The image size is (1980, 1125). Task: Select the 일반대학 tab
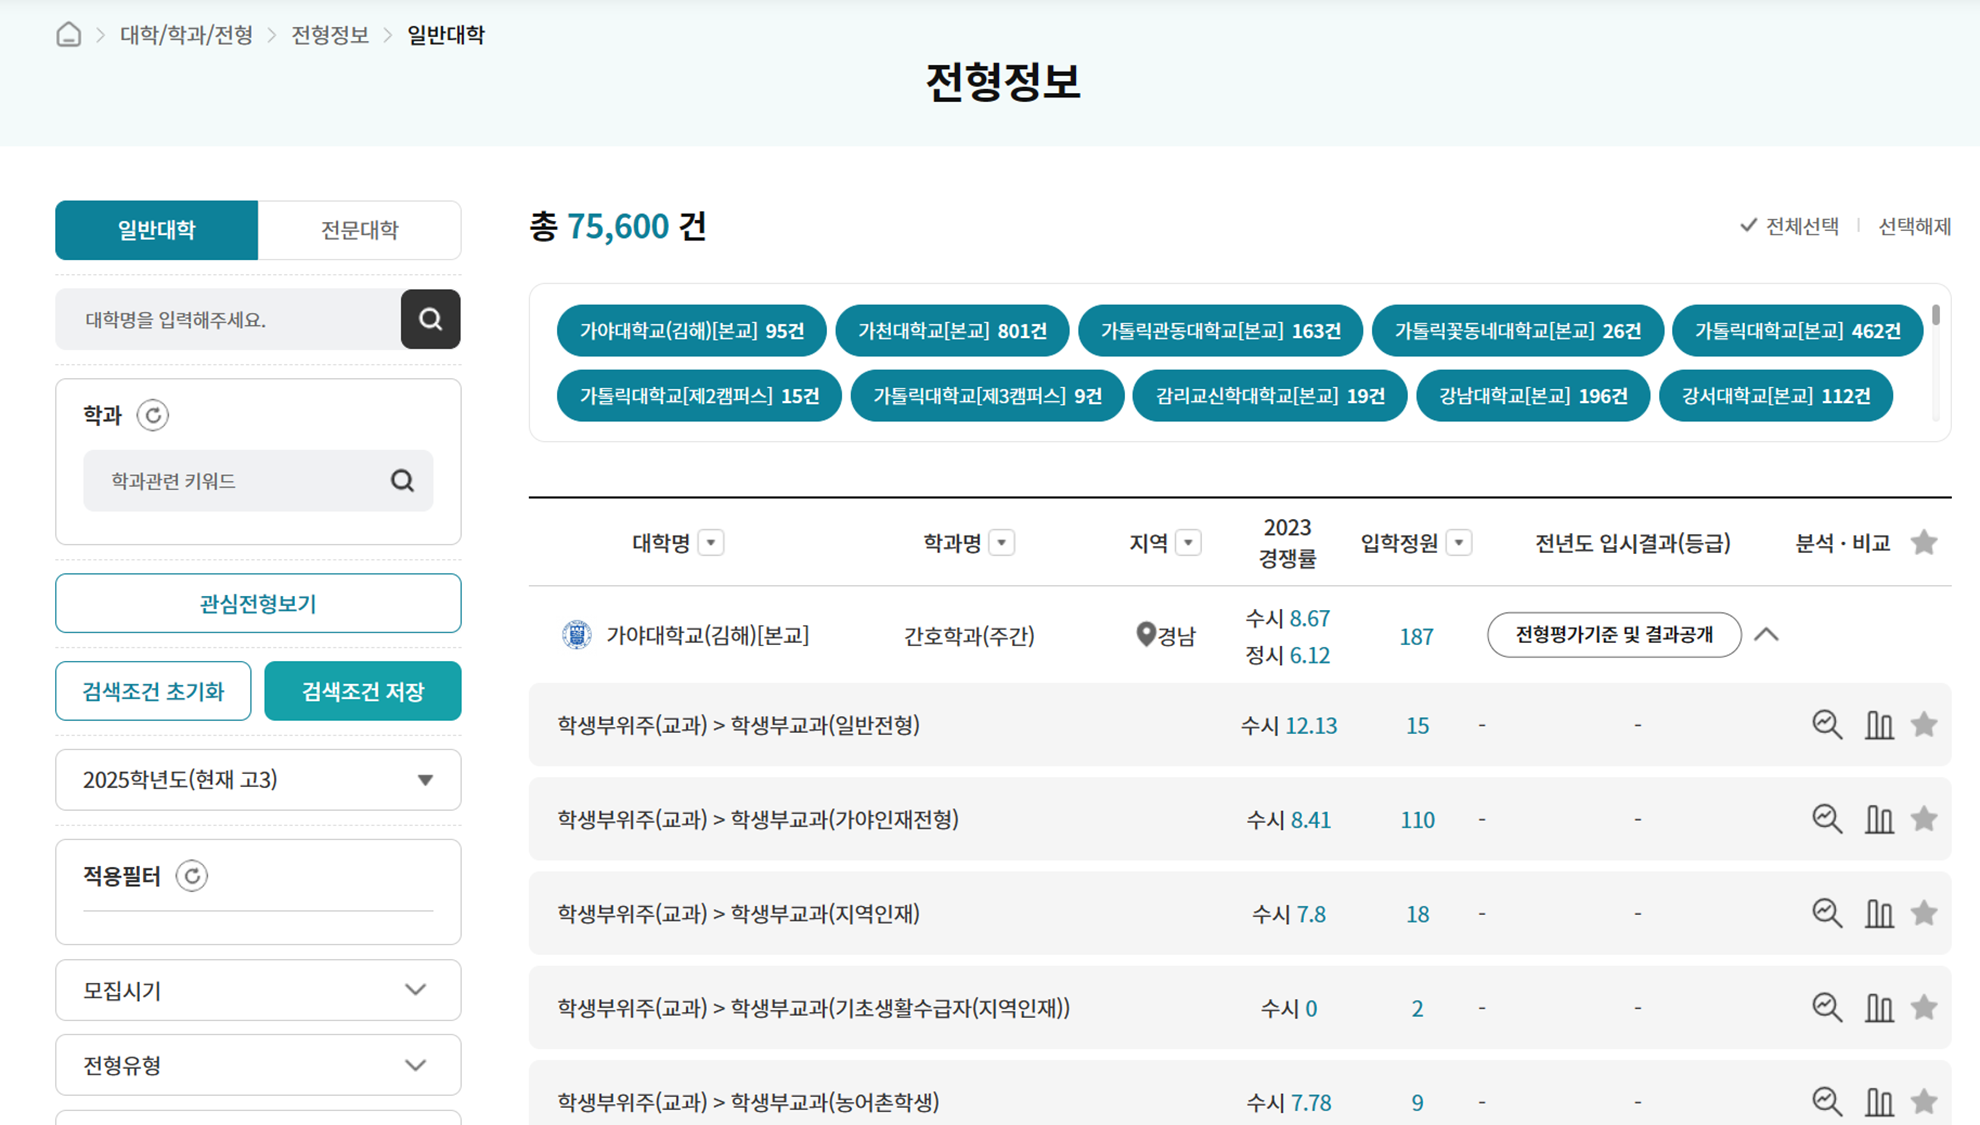pos(156,230)
